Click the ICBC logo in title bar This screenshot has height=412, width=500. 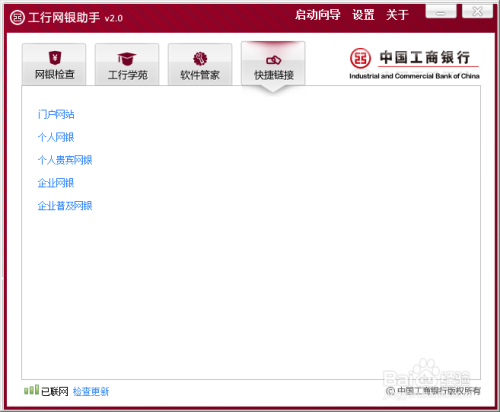pos(17,17)
